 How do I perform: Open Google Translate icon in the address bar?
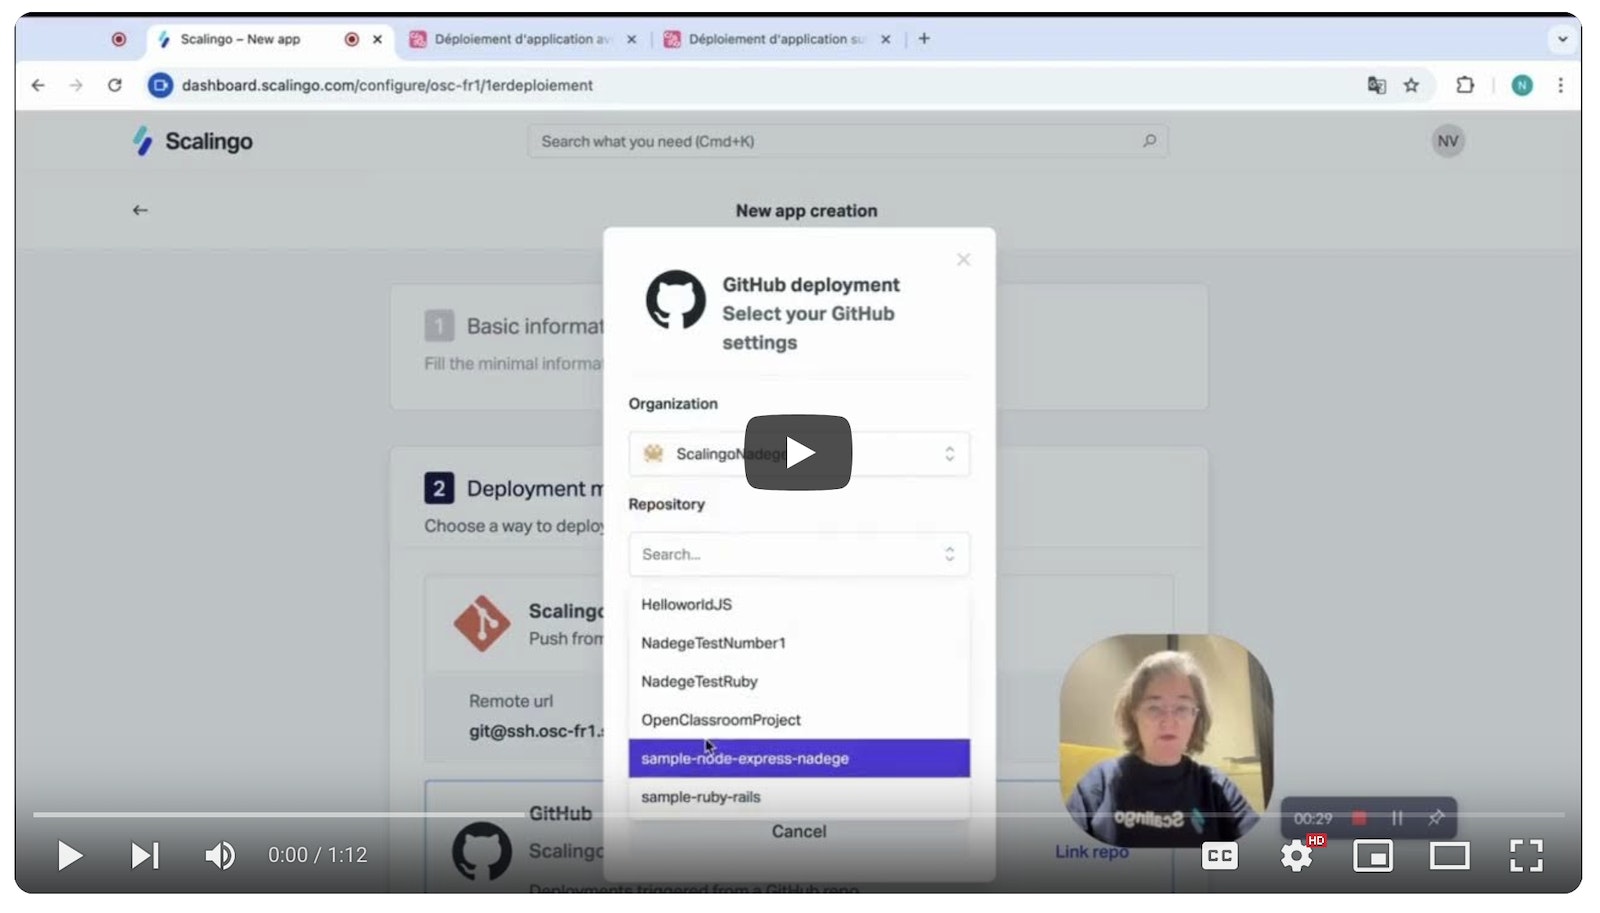coord(1375,86)
